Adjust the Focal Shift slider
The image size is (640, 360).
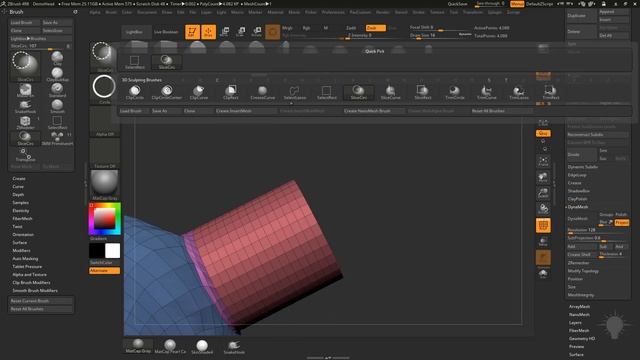pos(440,28)
